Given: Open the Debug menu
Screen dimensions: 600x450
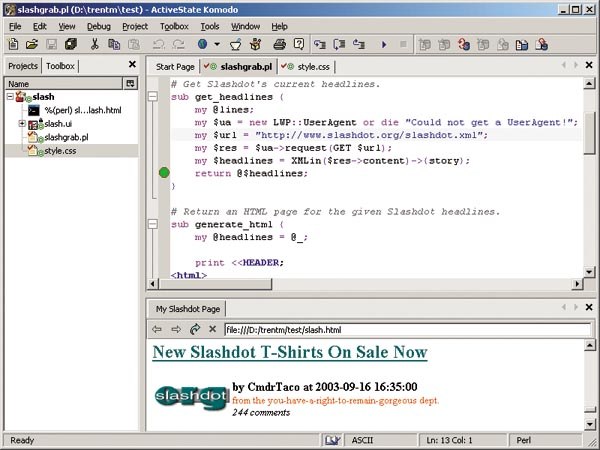Looking at the screenshot, I should click(99, 26).
